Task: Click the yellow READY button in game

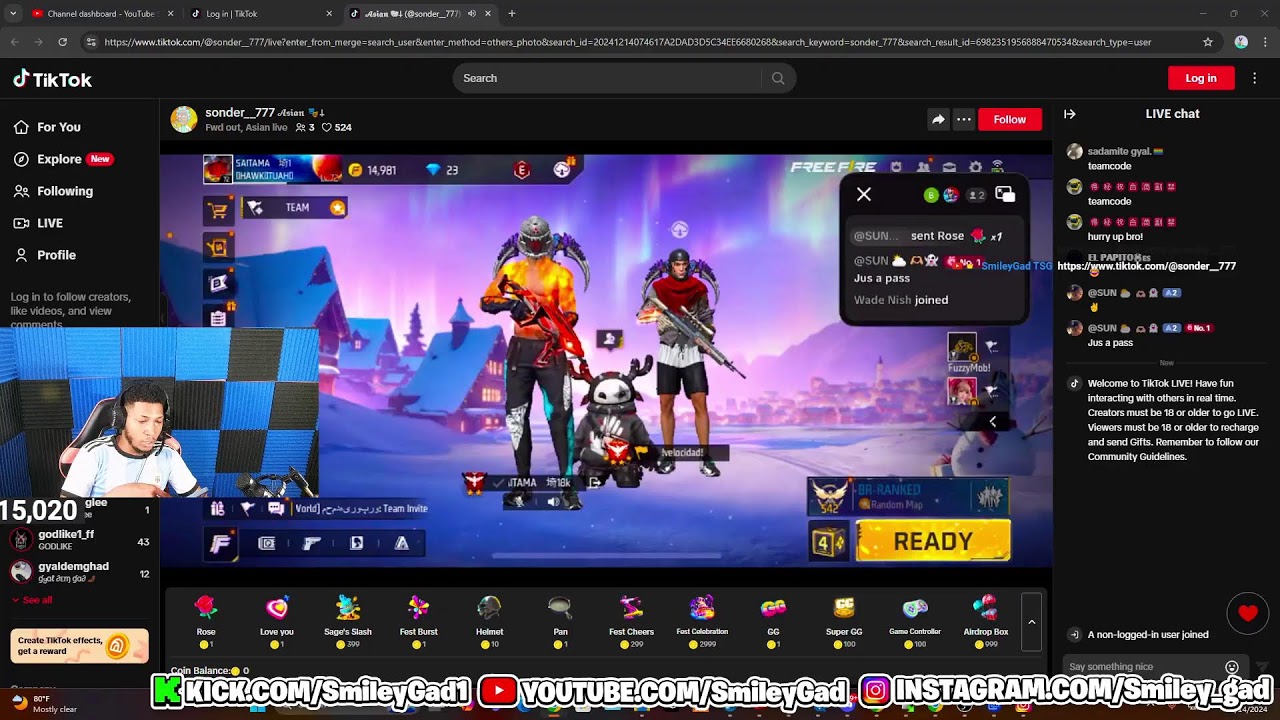Action: (933, 541)
